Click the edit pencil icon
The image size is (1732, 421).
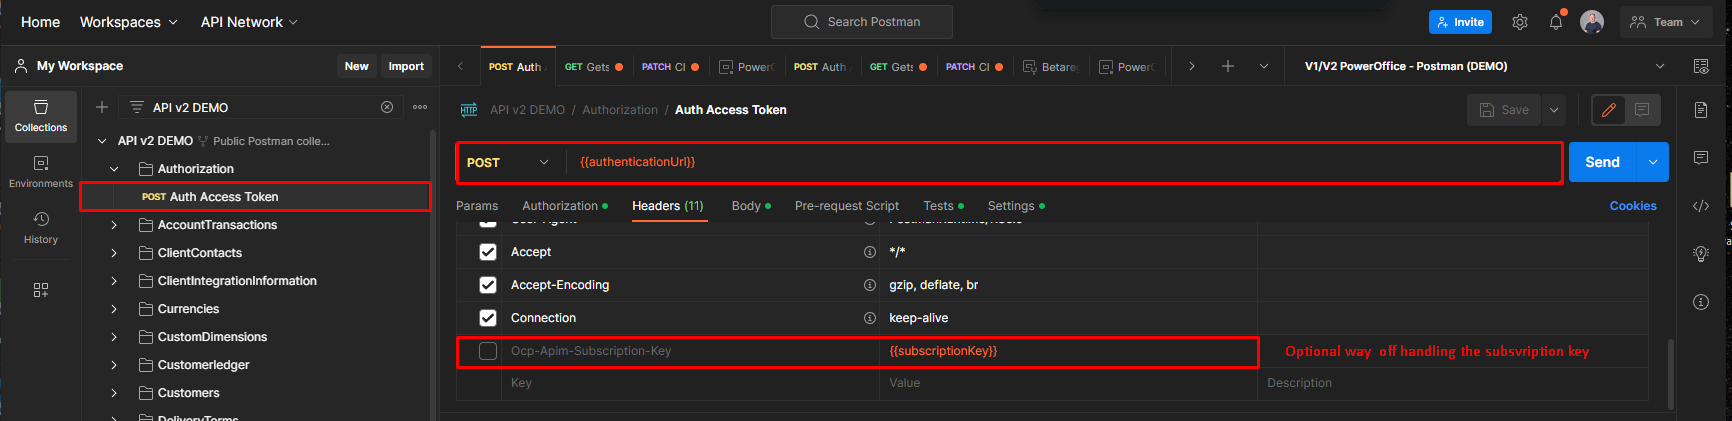(x=1609, y=110)
